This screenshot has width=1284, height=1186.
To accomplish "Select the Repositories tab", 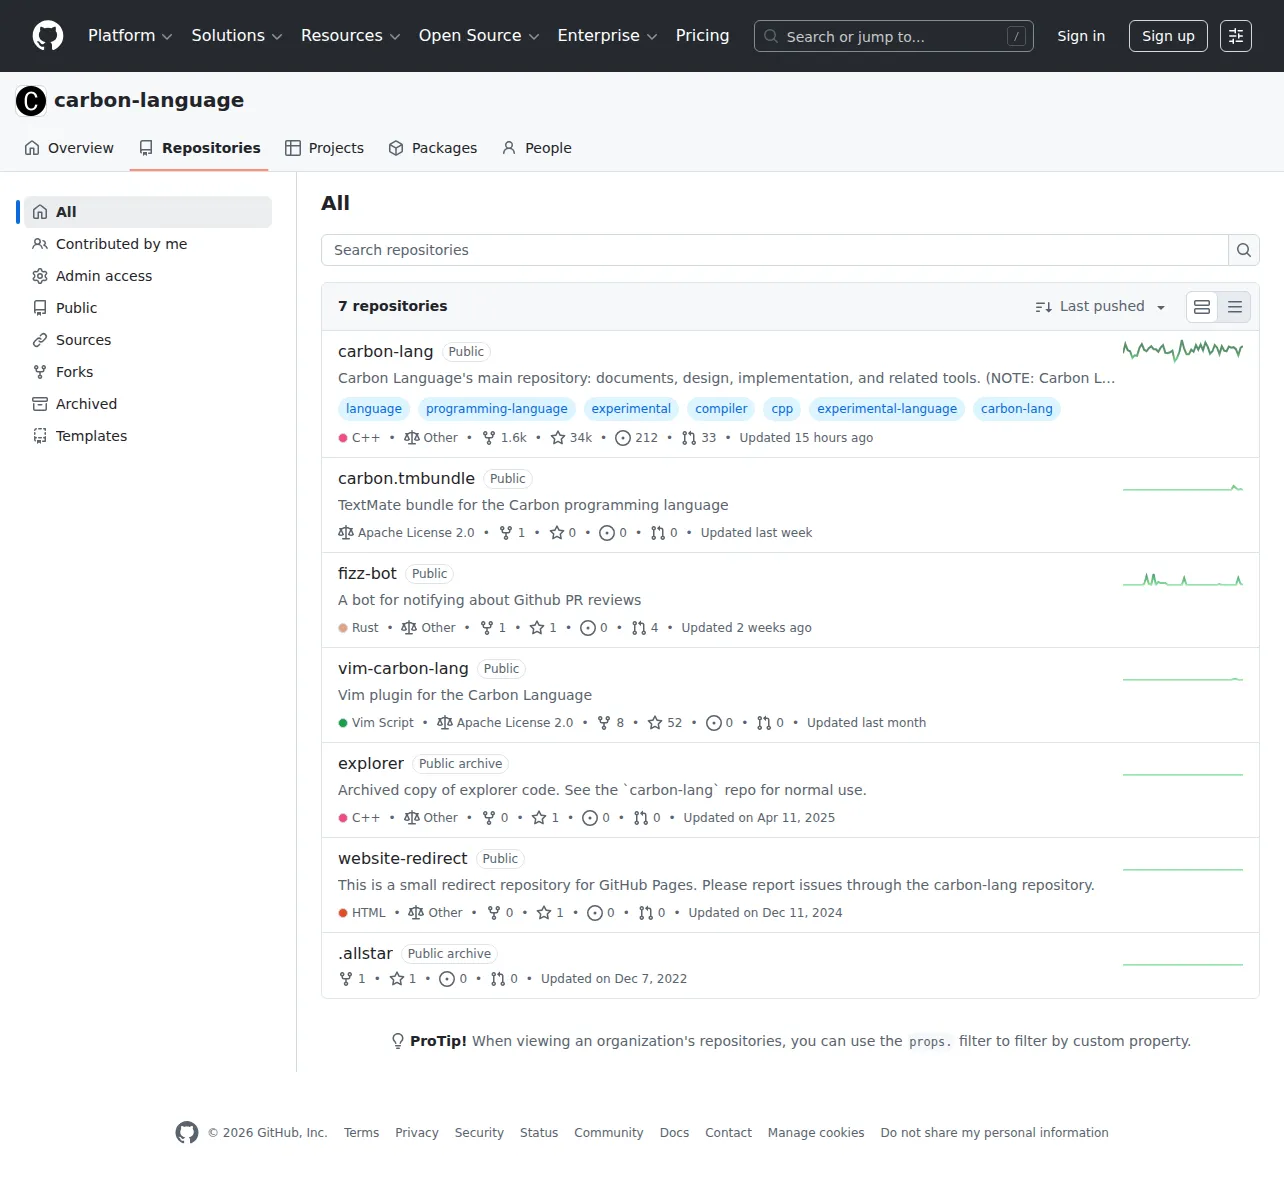I will click(x=199, y=148).
